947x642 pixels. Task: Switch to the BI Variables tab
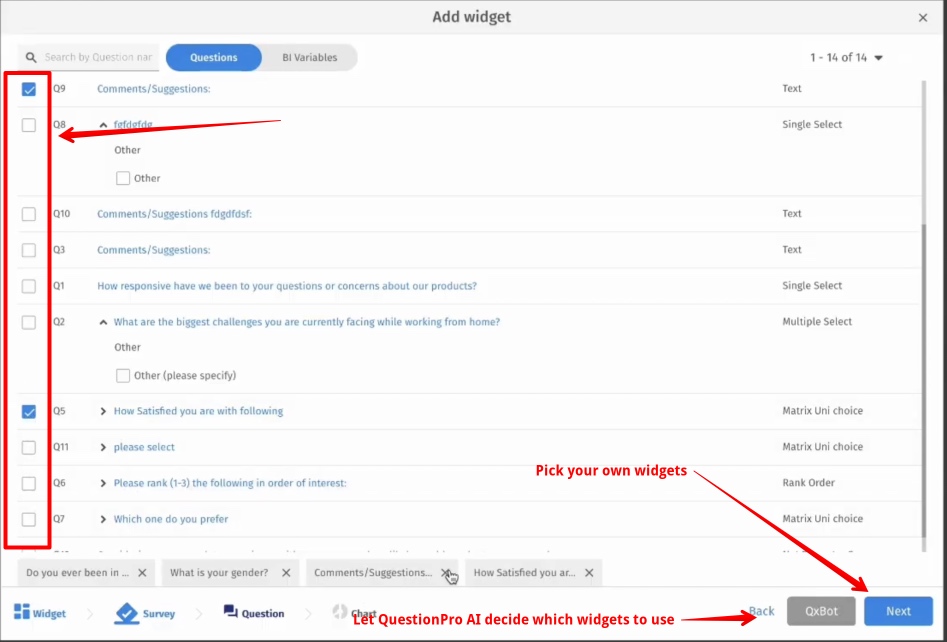pyautogui.click(x=309, y=57)
